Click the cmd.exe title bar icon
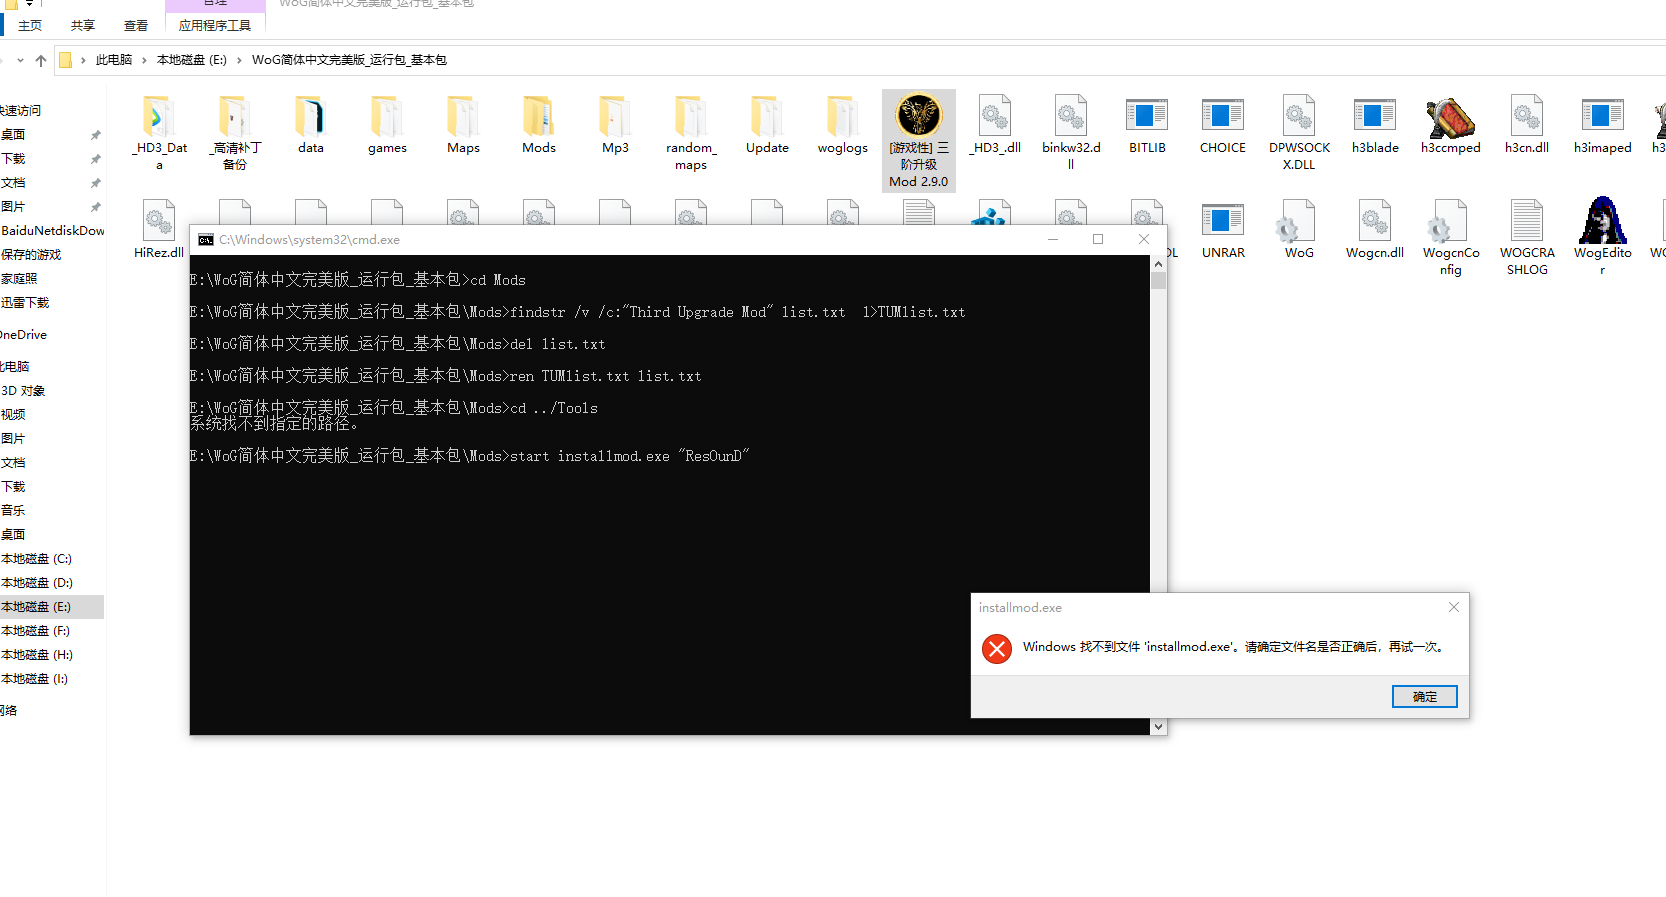Image resolution: width=1666 pixels, height=897 pixels. tap(206, 240)
